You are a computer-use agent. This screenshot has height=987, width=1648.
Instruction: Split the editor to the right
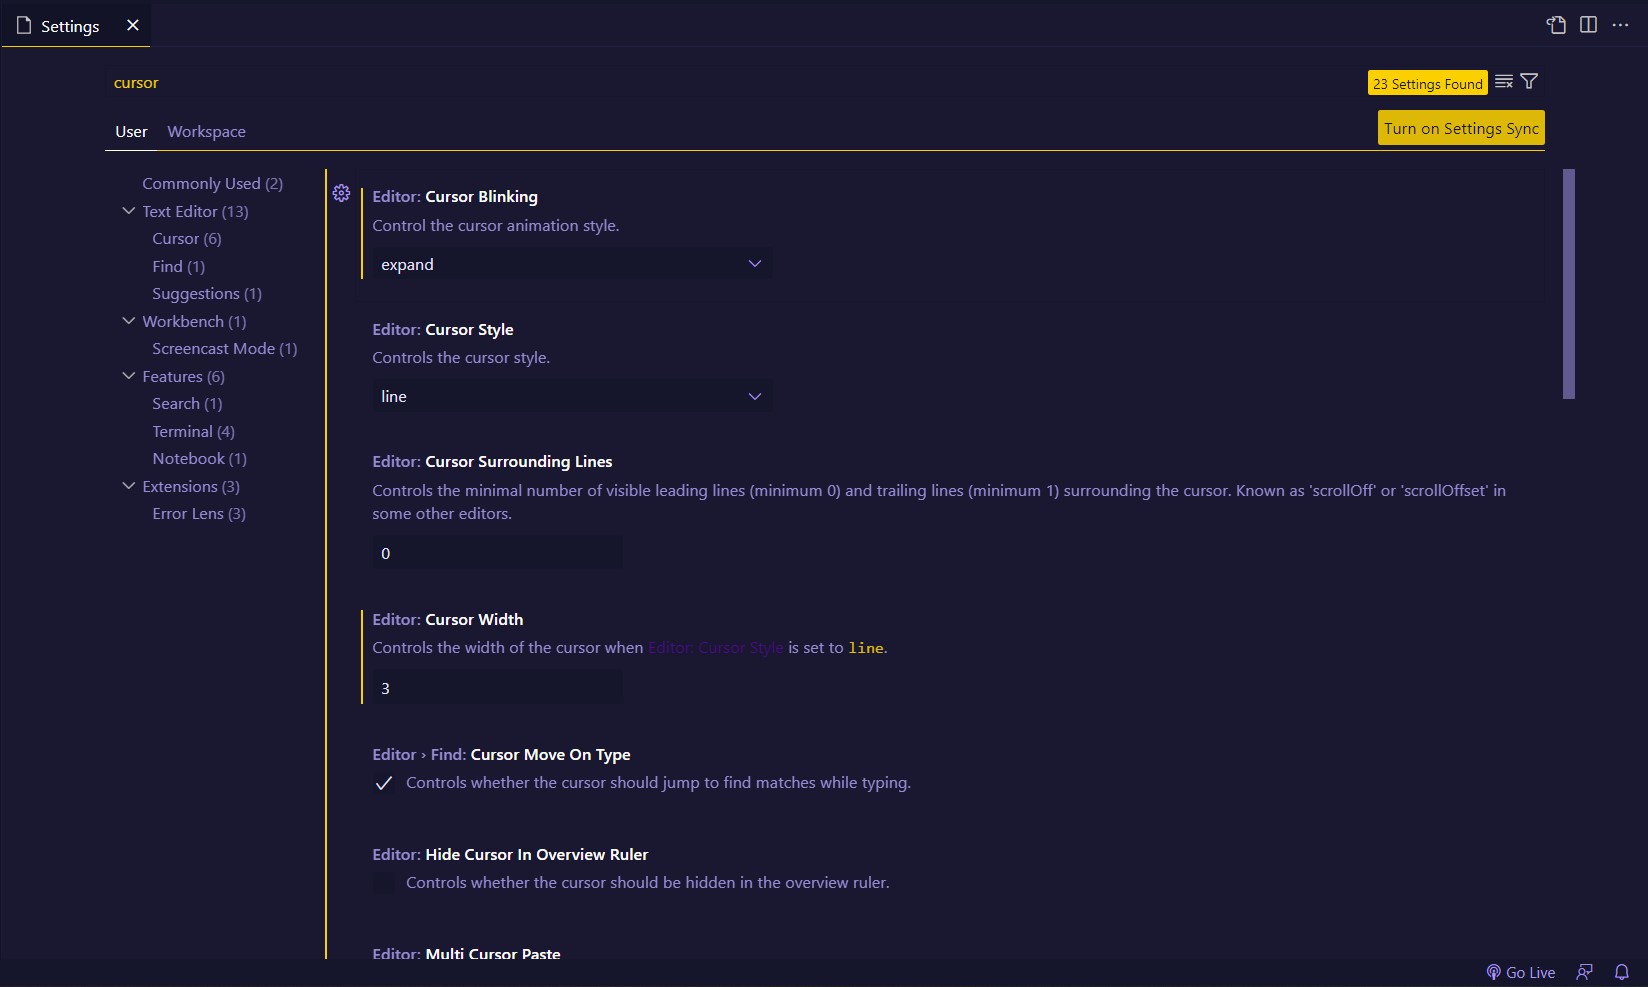coord(1588,25)
